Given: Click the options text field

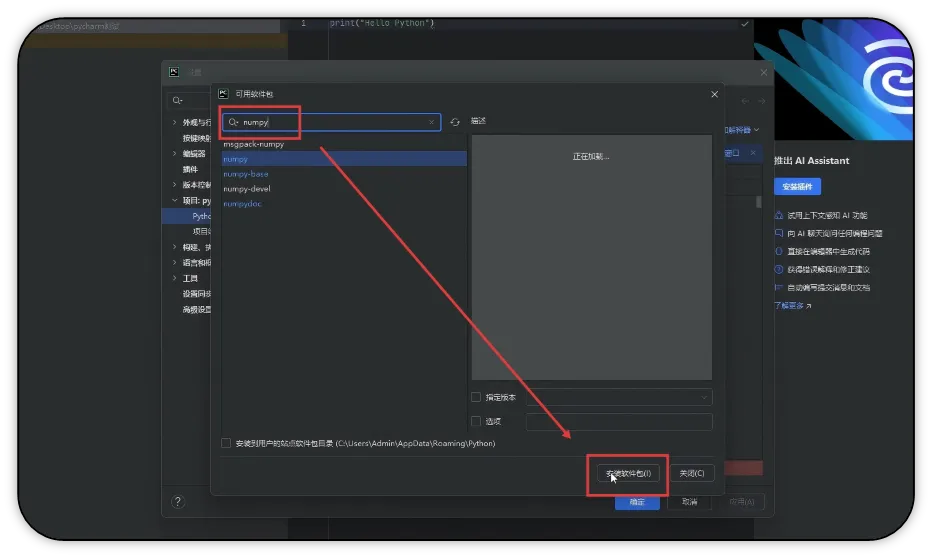Looking at the screenshot, I should coord(619,421).
